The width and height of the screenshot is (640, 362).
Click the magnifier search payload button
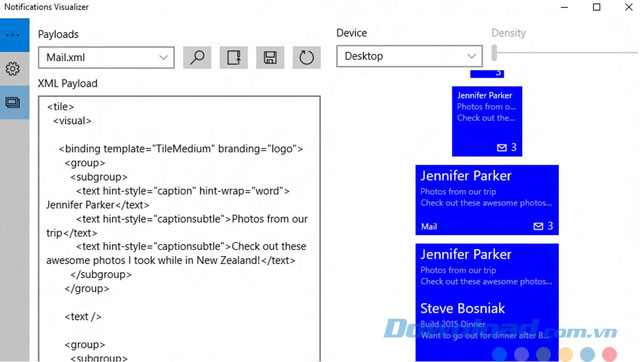coord(197,58)
